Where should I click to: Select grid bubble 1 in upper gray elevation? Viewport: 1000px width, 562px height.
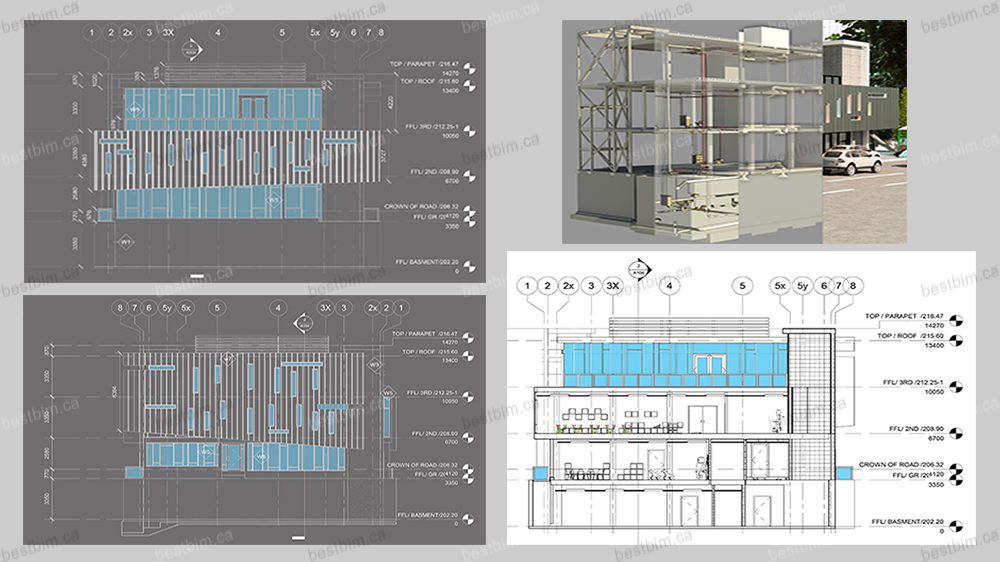[91, 32]
